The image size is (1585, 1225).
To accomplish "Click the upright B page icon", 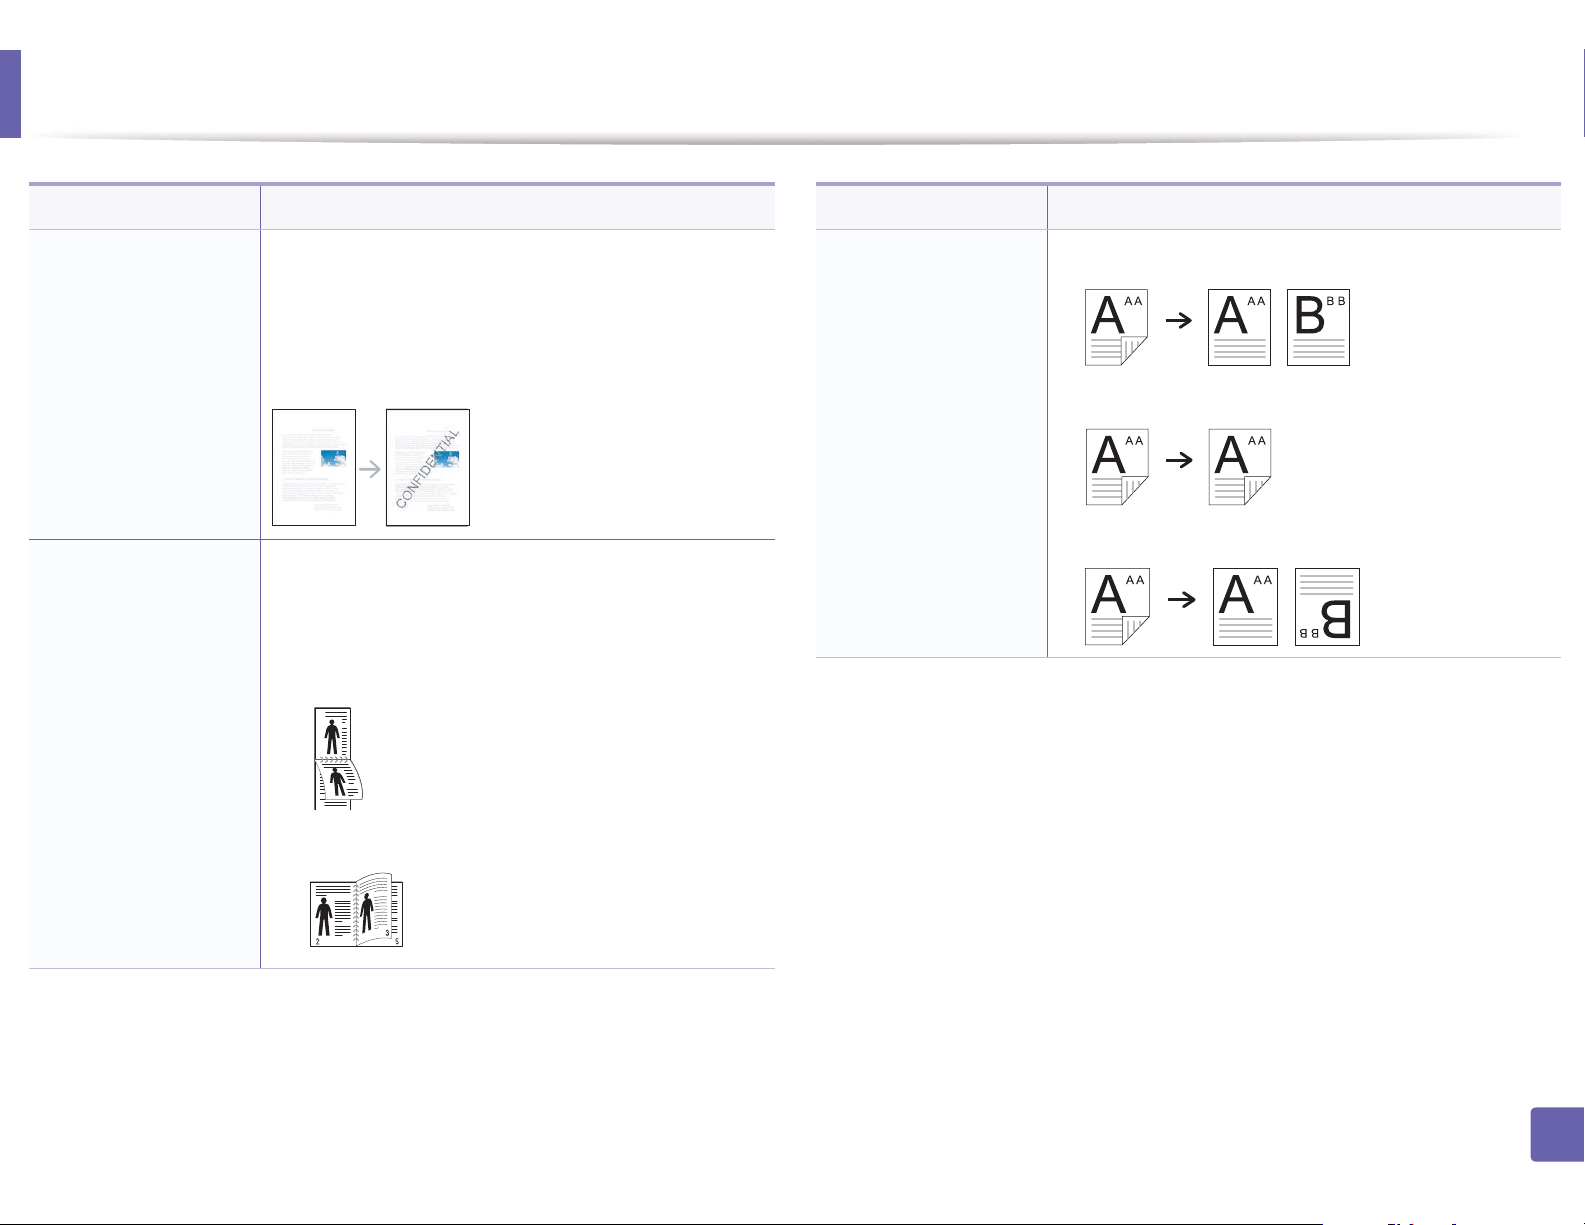I will click(1318, 326).
